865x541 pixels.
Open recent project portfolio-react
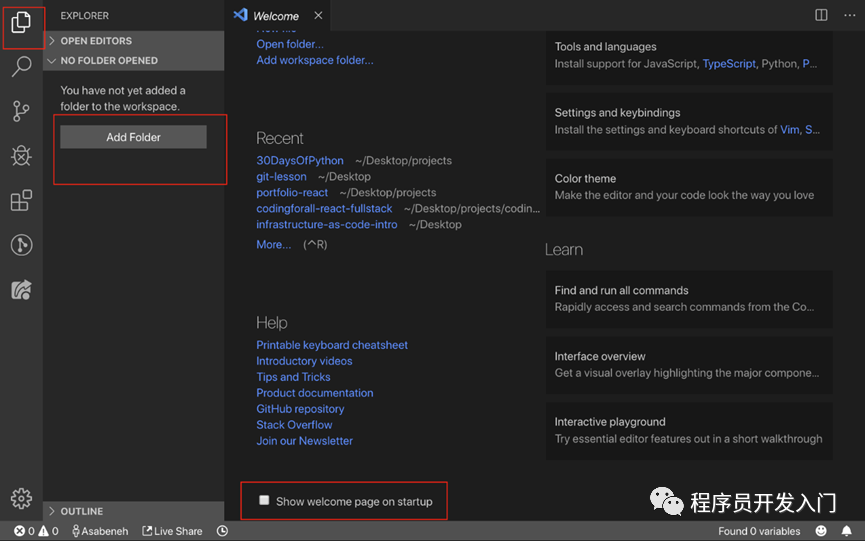[x=292, y=192]
